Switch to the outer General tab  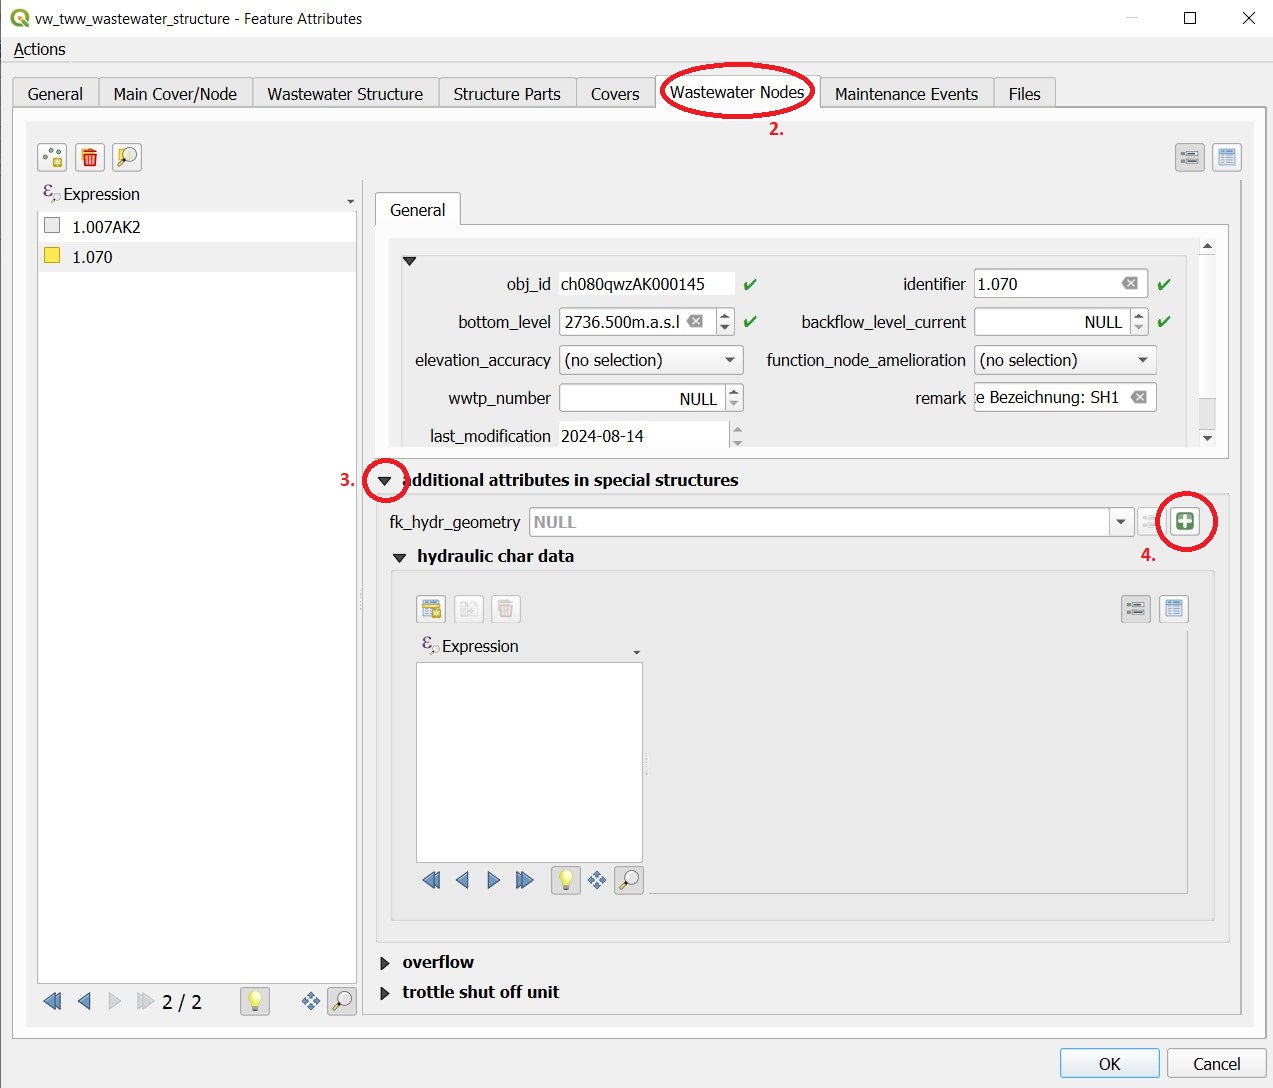[55, 94]
